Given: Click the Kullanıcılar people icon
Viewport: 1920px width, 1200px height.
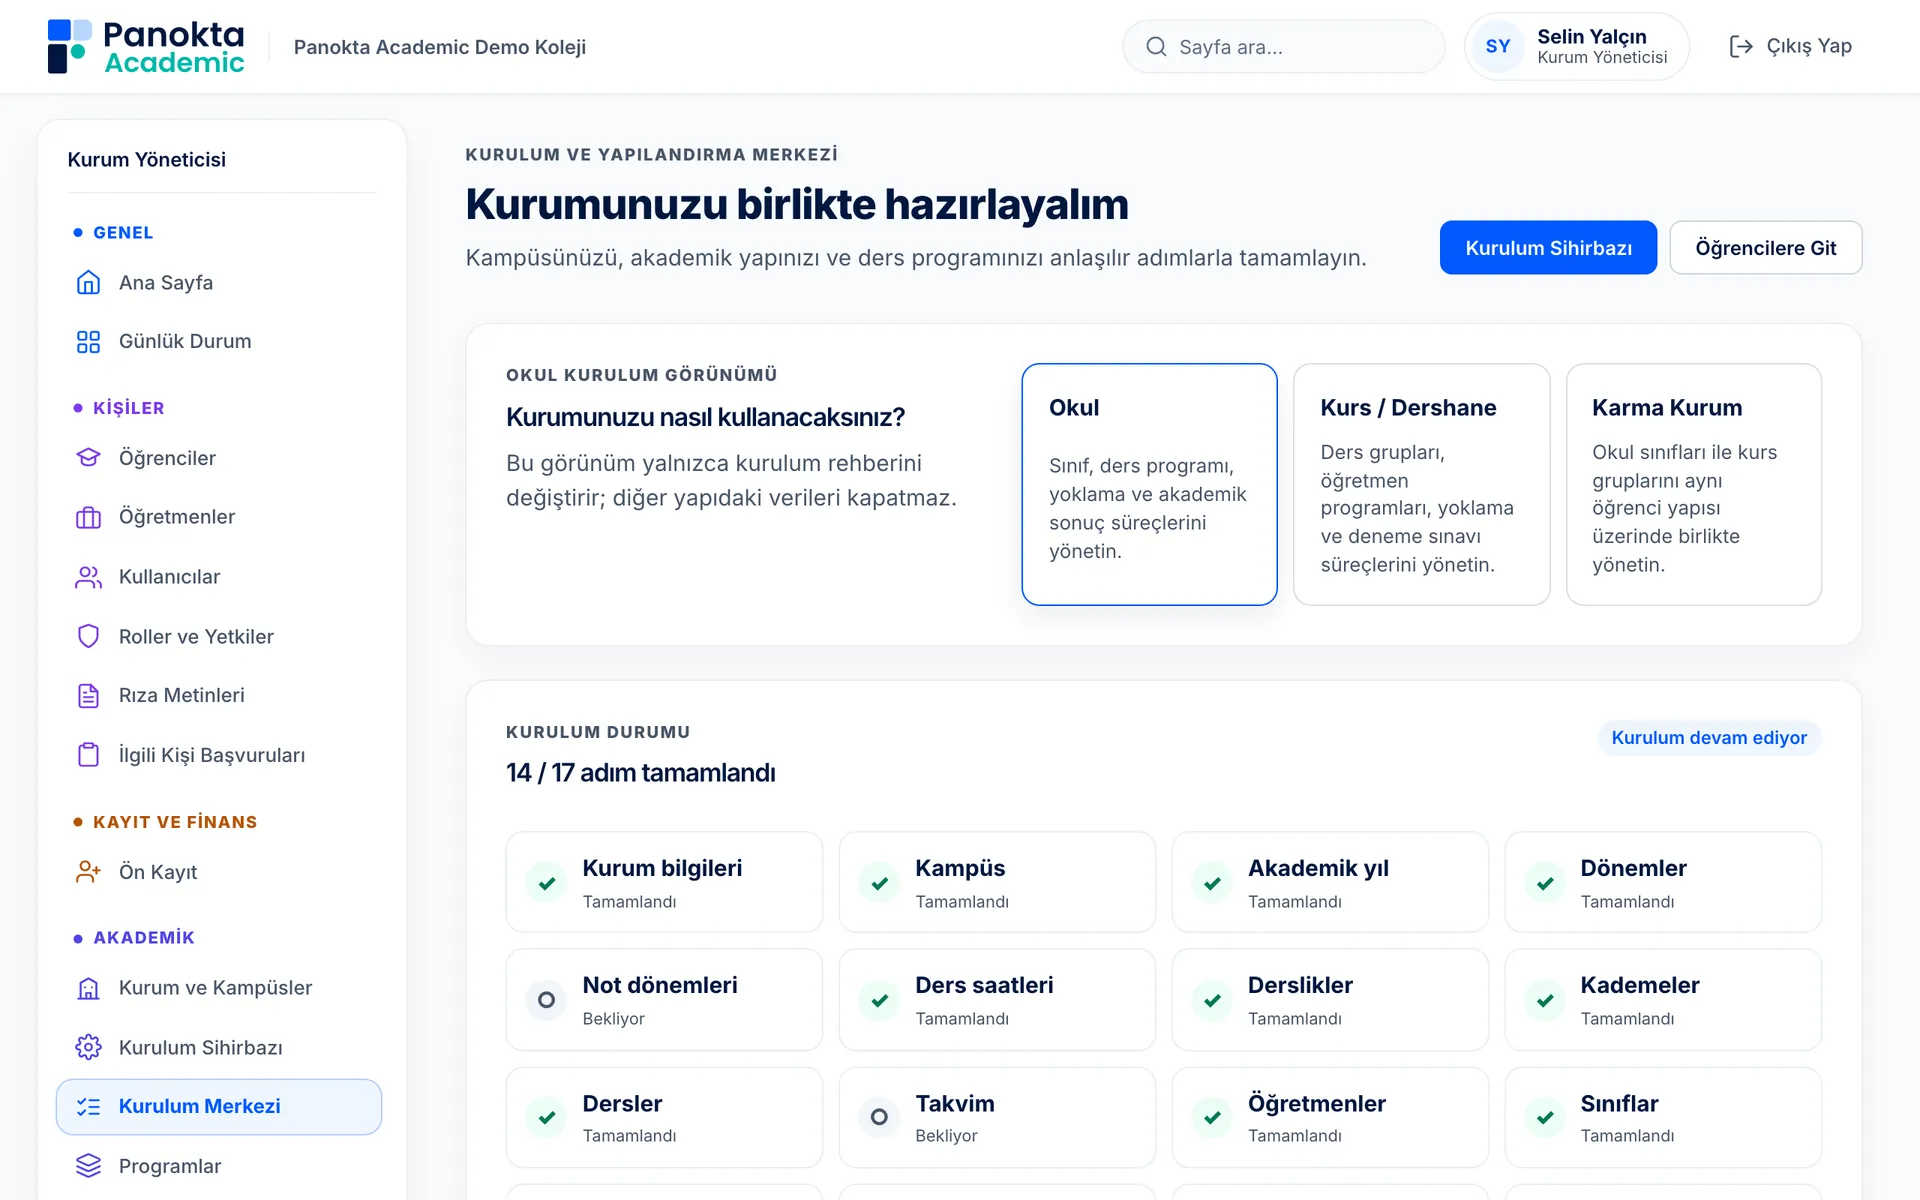Looking at the screenshot, I should (88, 577).
